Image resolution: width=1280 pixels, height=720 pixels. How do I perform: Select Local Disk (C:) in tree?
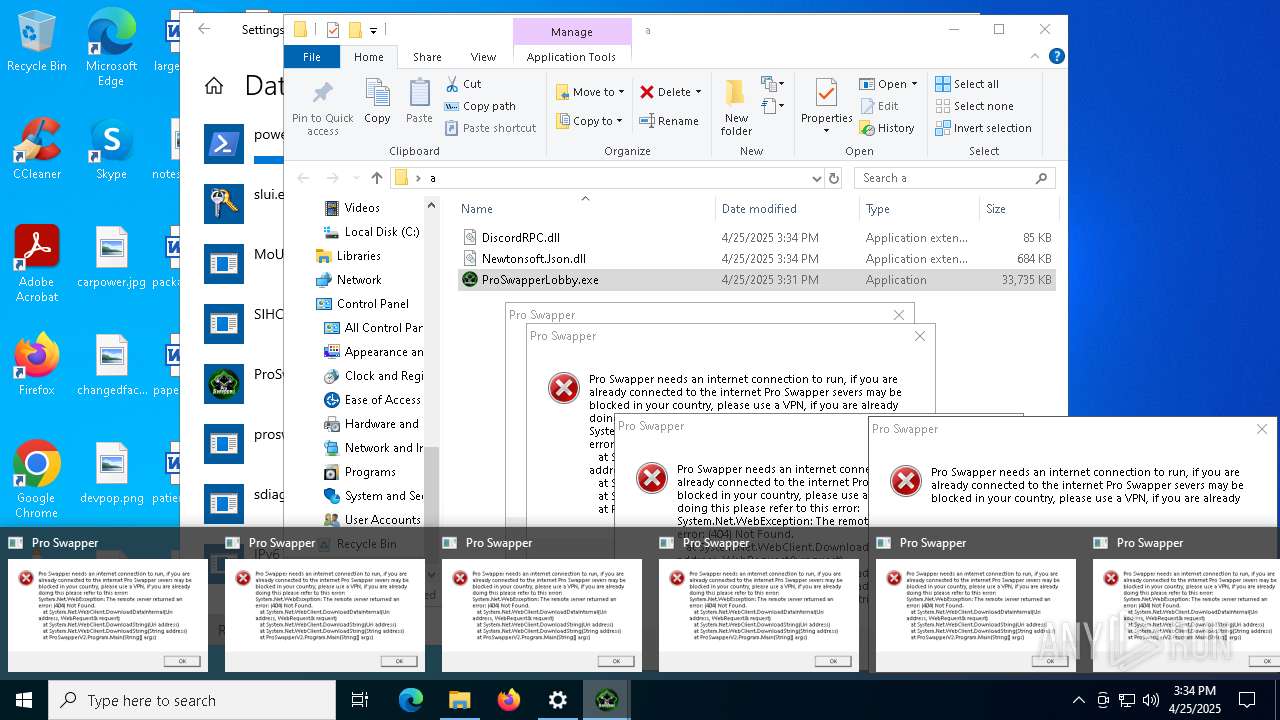click(371, 232)
